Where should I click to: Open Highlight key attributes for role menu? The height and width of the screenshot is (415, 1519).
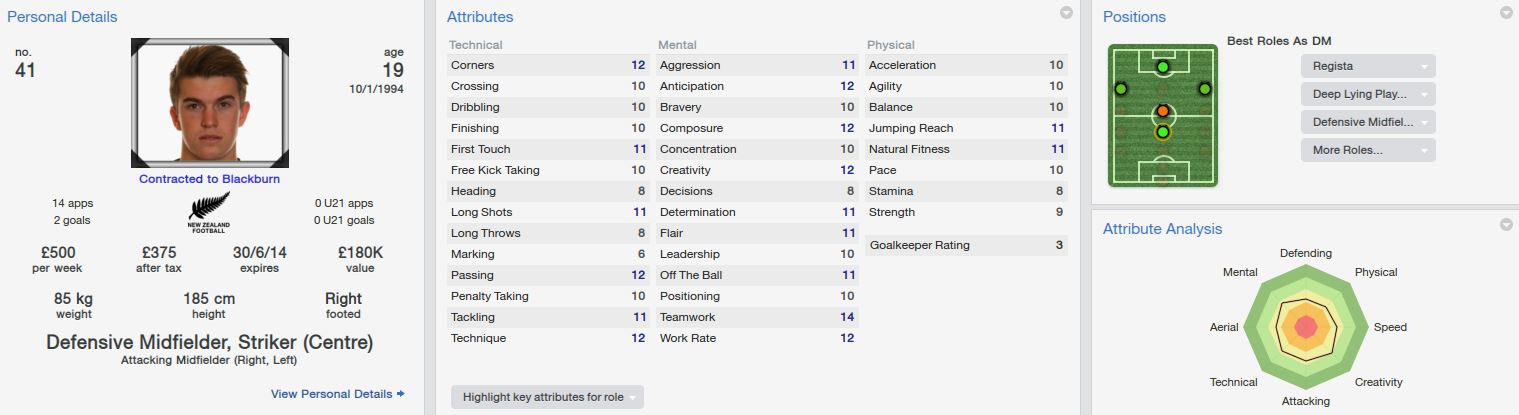pyautogui.click(x=547, y=397)
